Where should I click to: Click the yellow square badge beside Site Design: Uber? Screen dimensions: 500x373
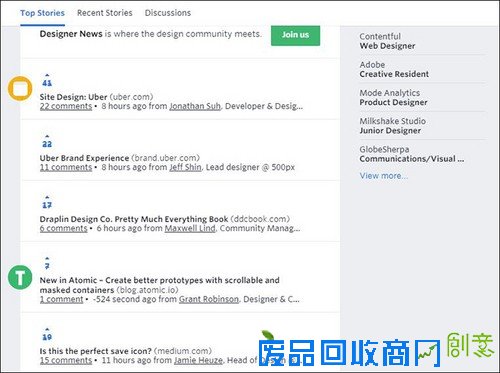click(x=20, y=88)
